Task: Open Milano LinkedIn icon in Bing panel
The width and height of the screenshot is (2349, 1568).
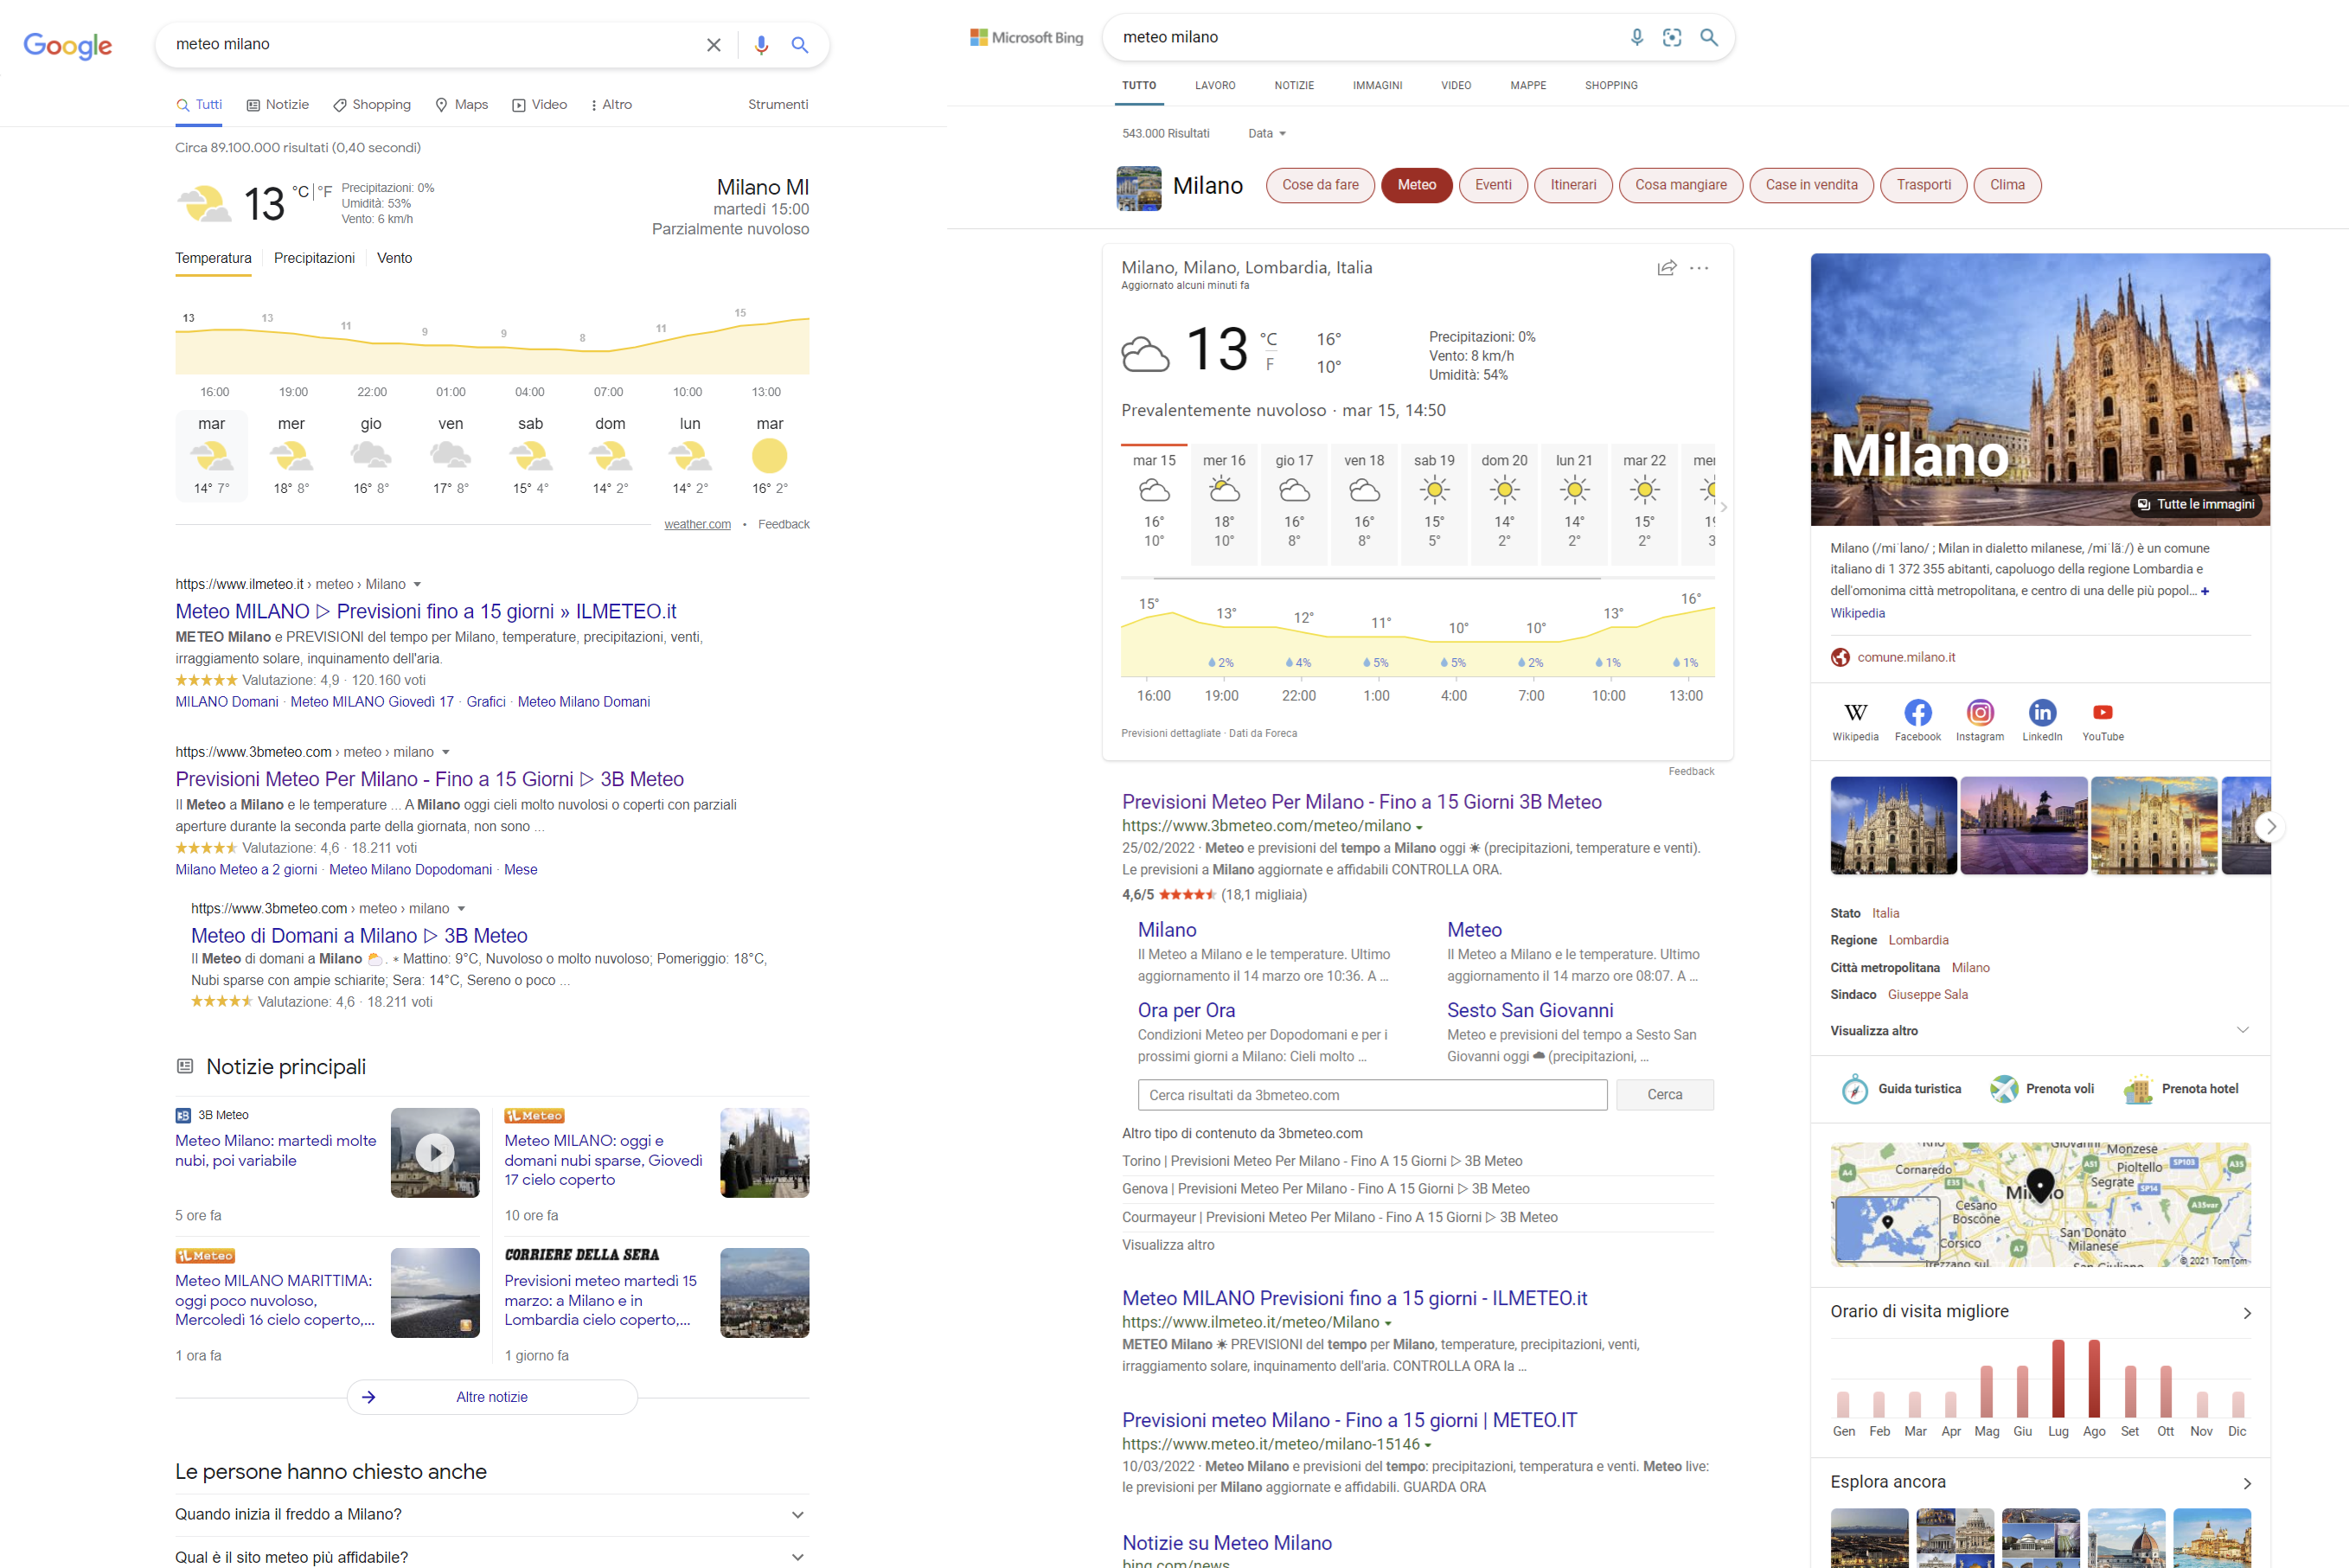Action: tap(2042, 713)
